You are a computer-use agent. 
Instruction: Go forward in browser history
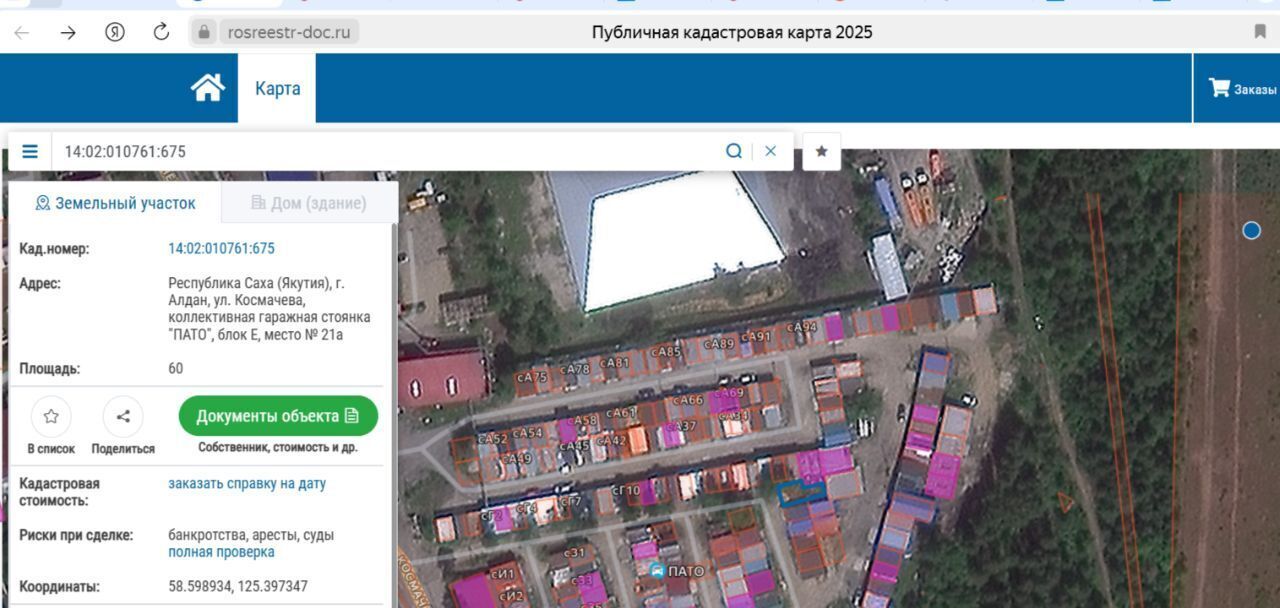coord(68,32)
